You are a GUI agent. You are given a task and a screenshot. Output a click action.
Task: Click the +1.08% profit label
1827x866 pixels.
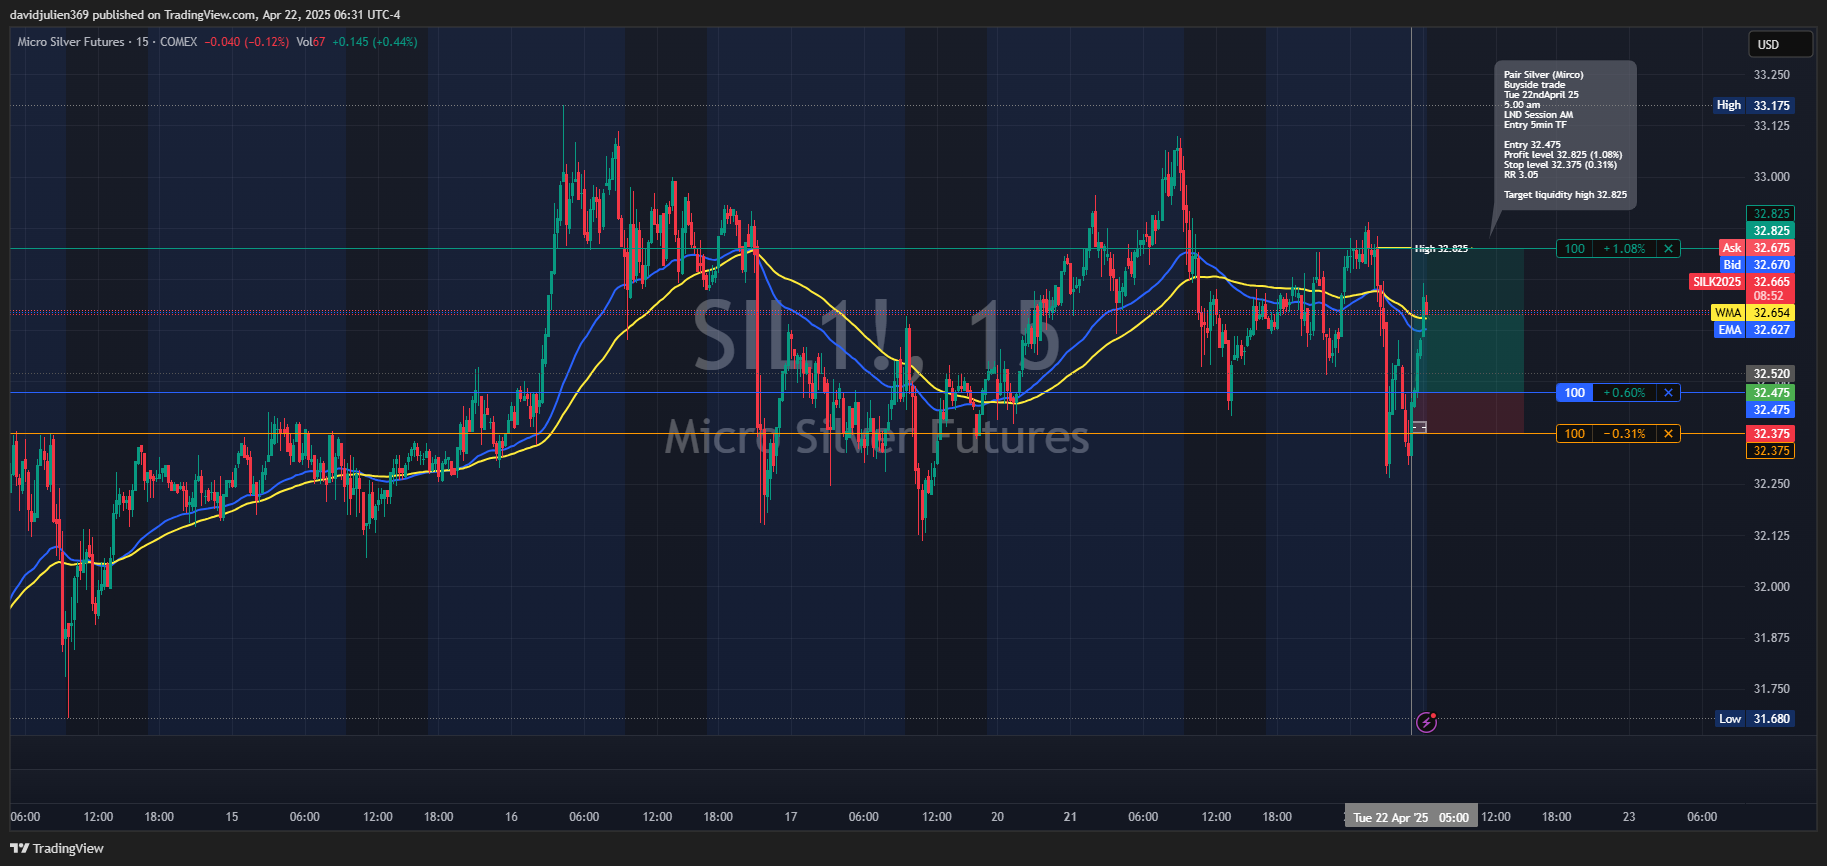[x=1624, y=249]
